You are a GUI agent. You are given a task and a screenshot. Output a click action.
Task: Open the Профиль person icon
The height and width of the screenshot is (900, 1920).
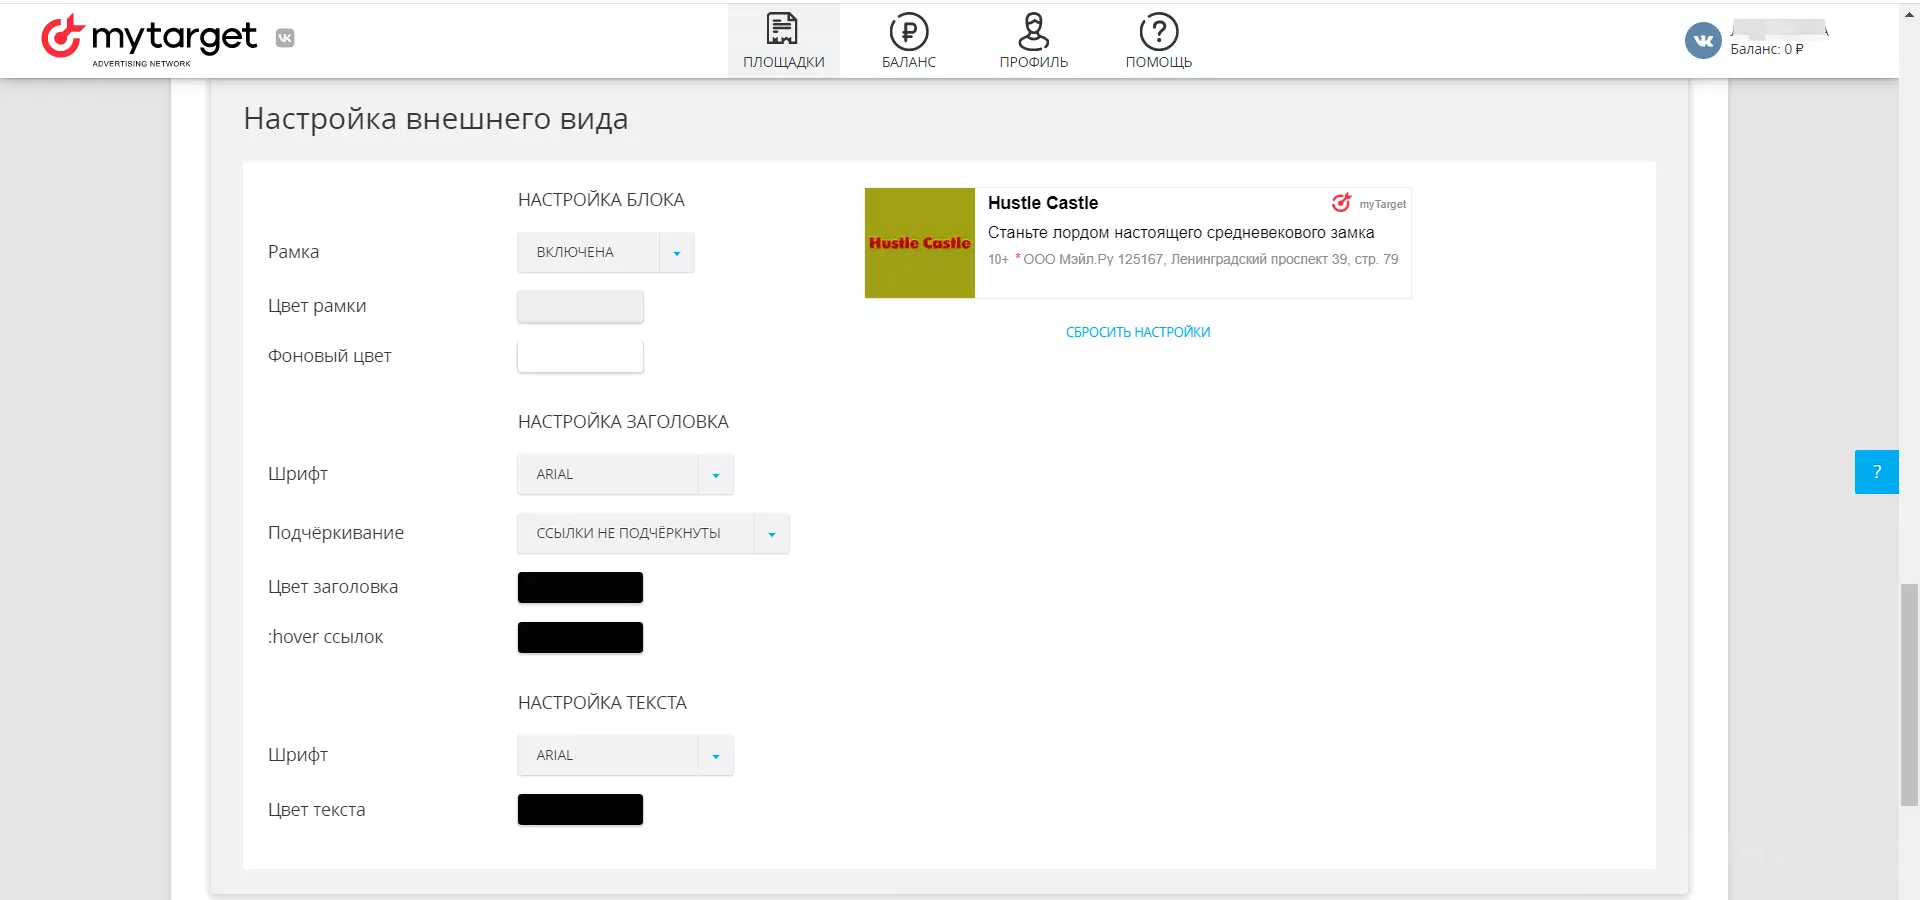pyautogui.click(x=1033, y=31)
